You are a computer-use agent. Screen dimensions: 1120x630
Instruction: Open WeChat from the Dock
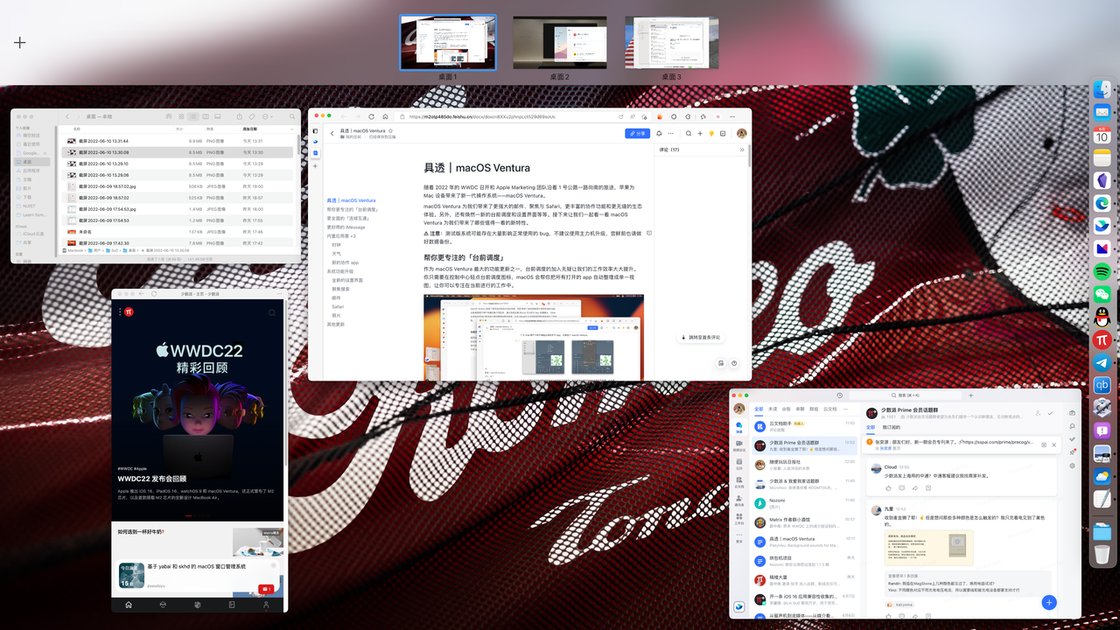(x=1102, y=294)
